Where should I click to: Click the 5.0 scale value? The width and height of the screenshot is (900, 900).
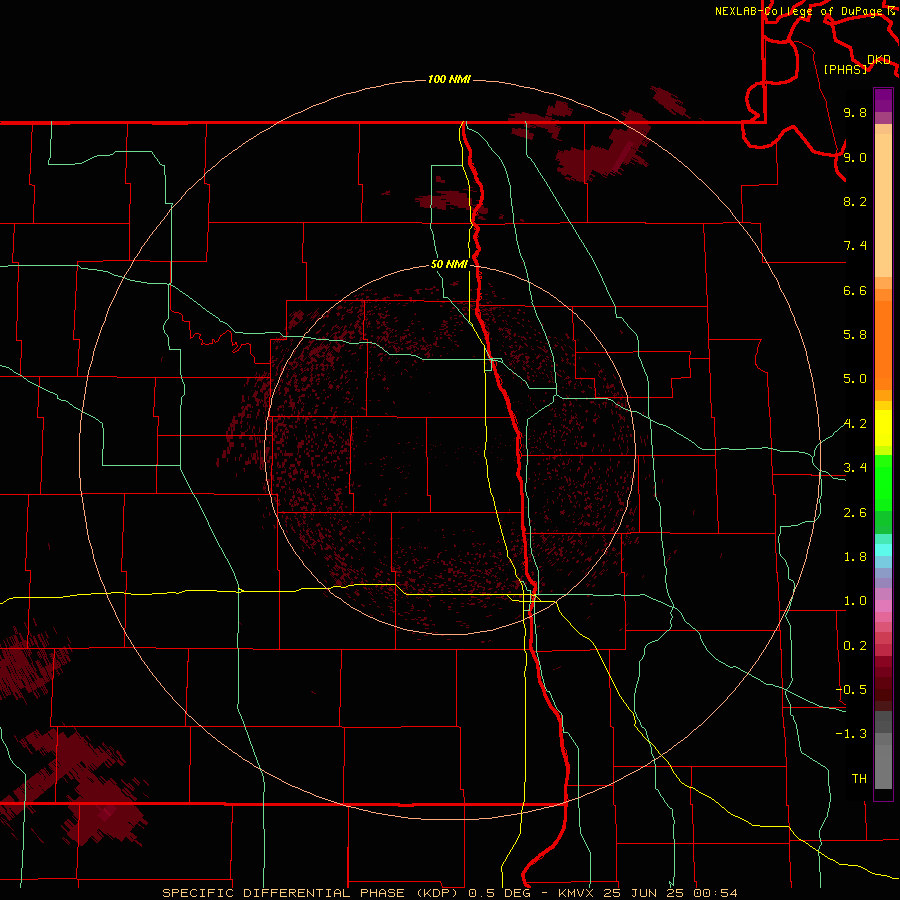point(855,379)
